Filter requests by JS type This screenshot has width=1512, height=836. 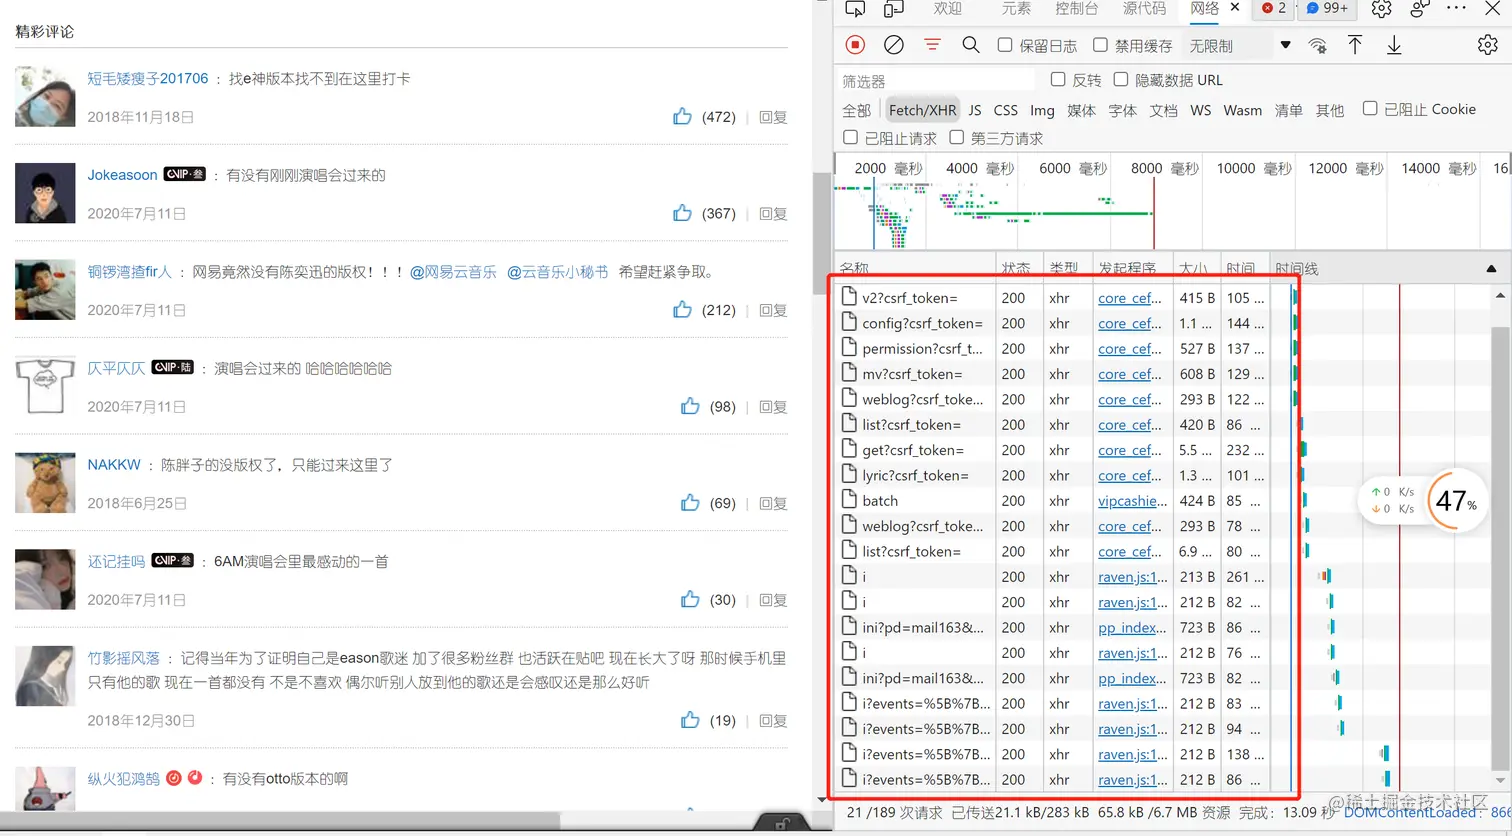[x=975, y=110]
